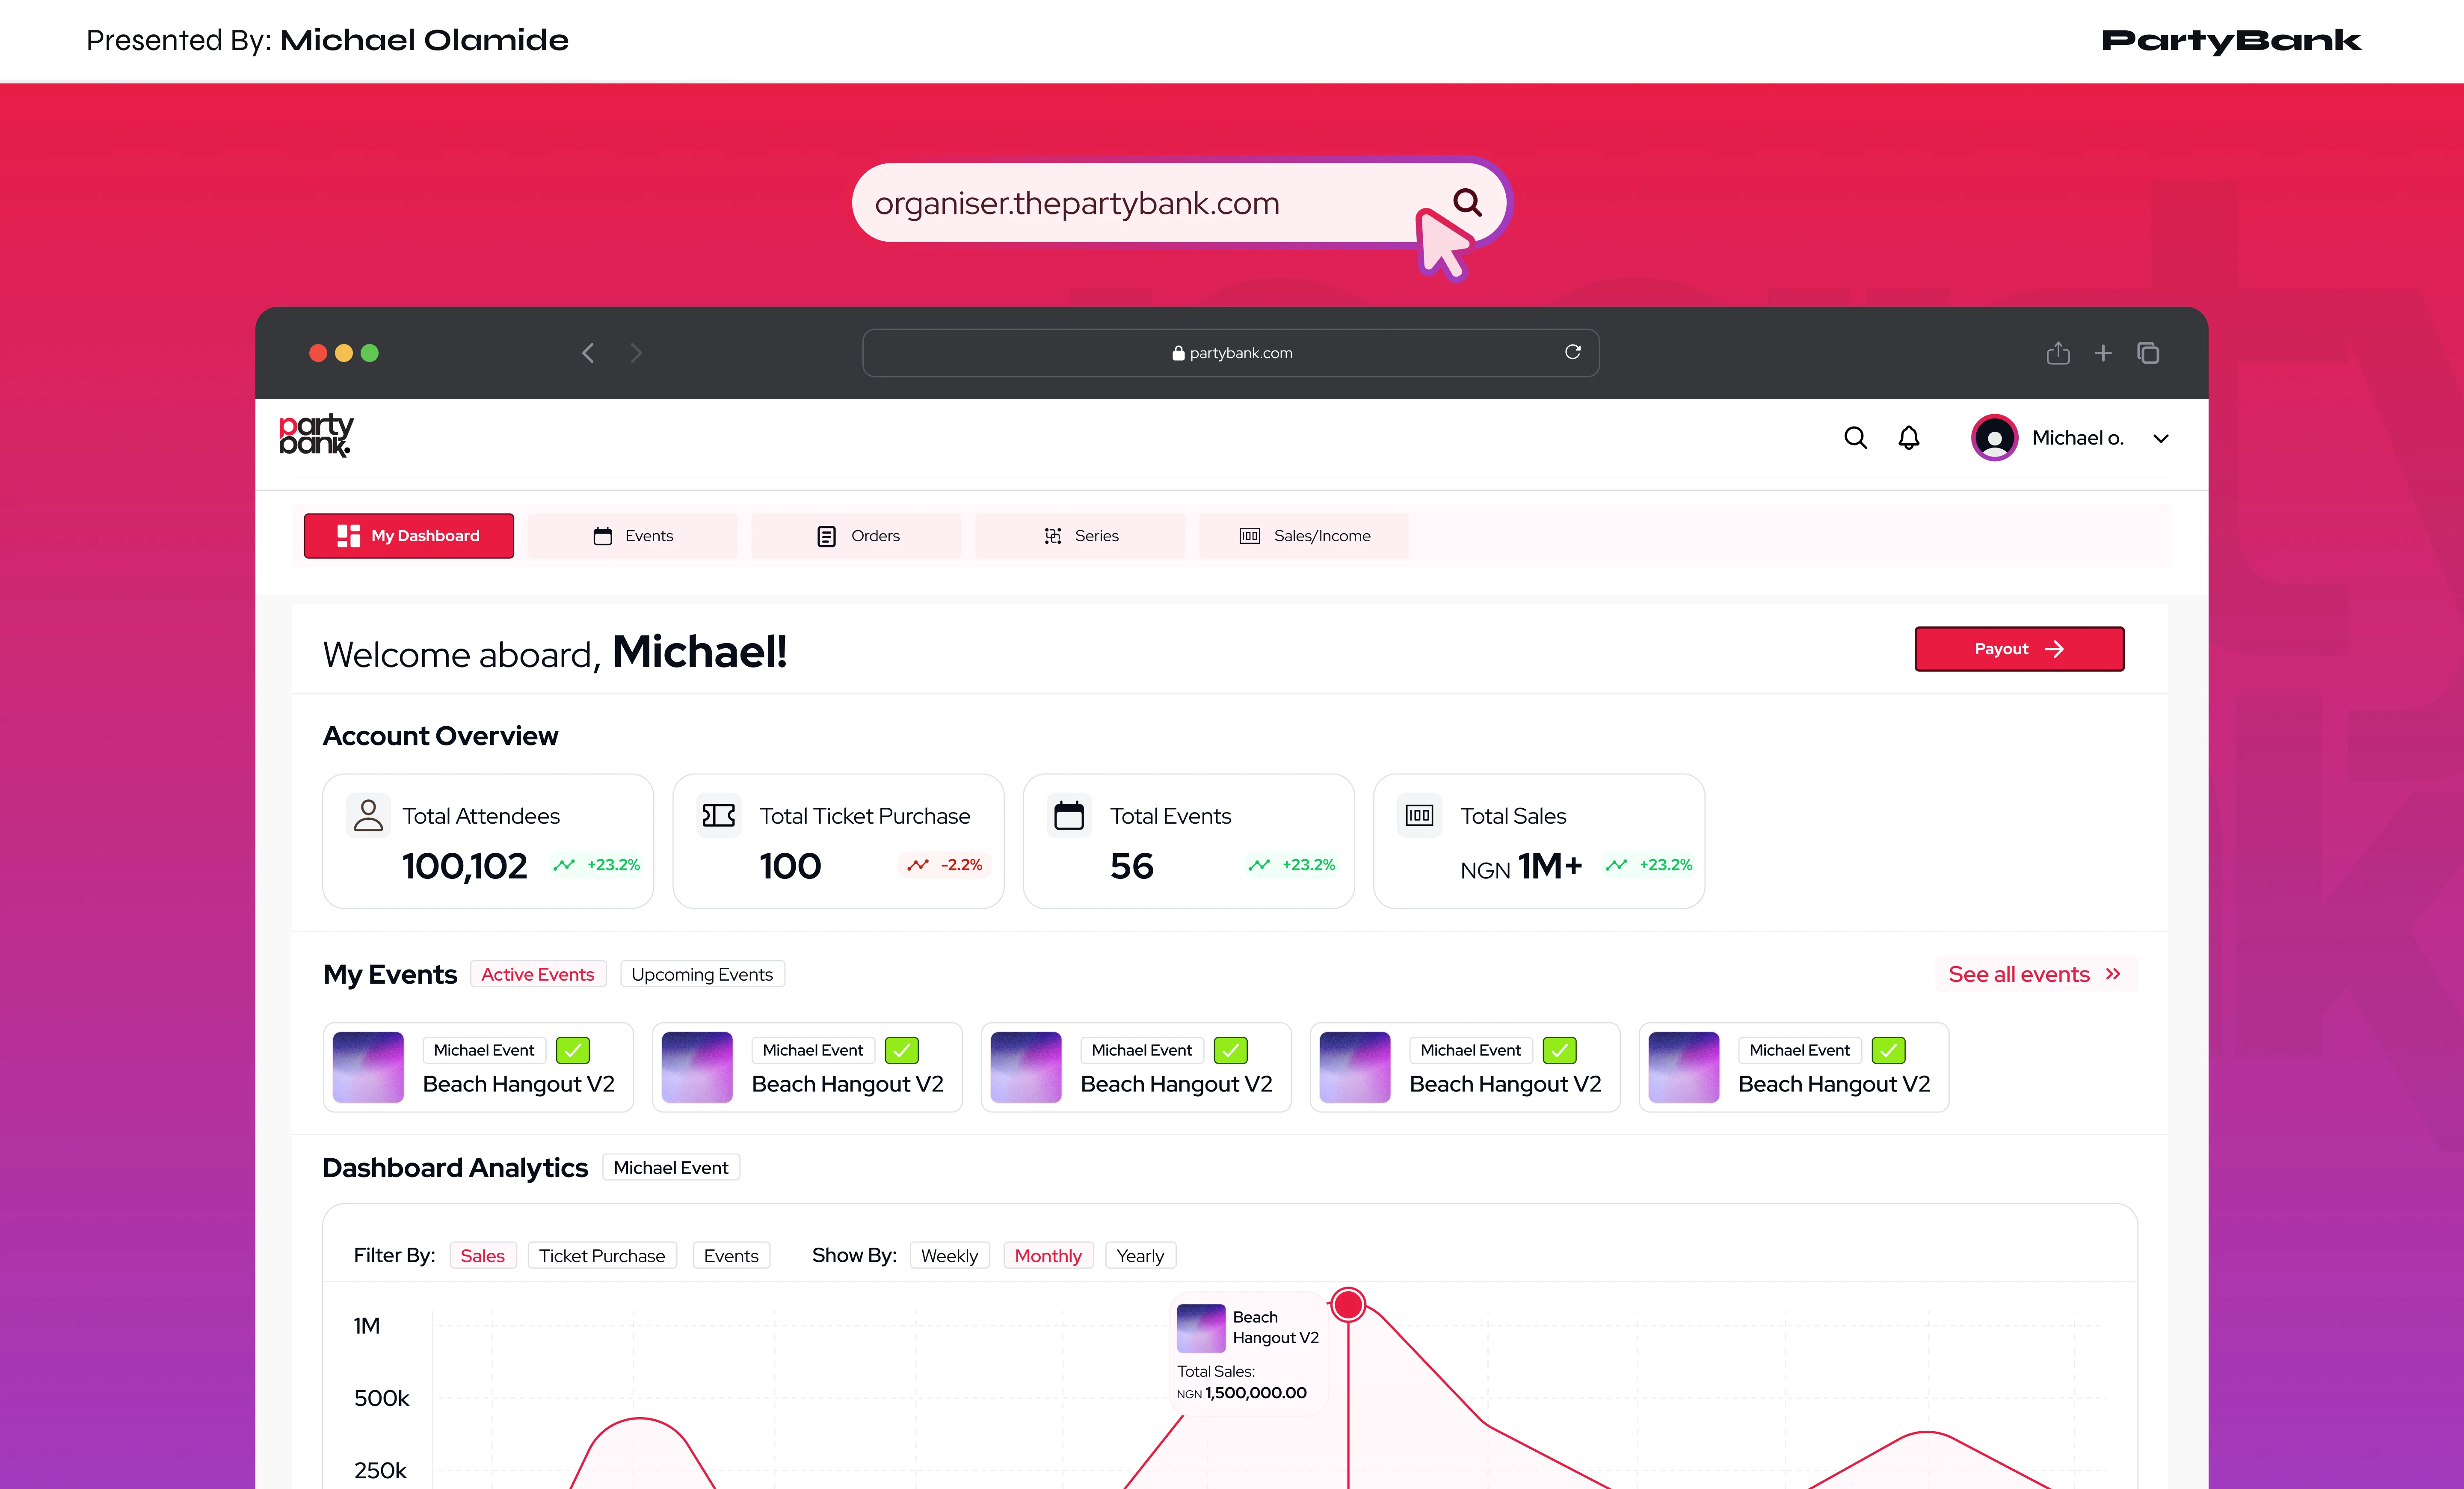
Task: Select the Upcoming Events filter
Action: point(702,974)
